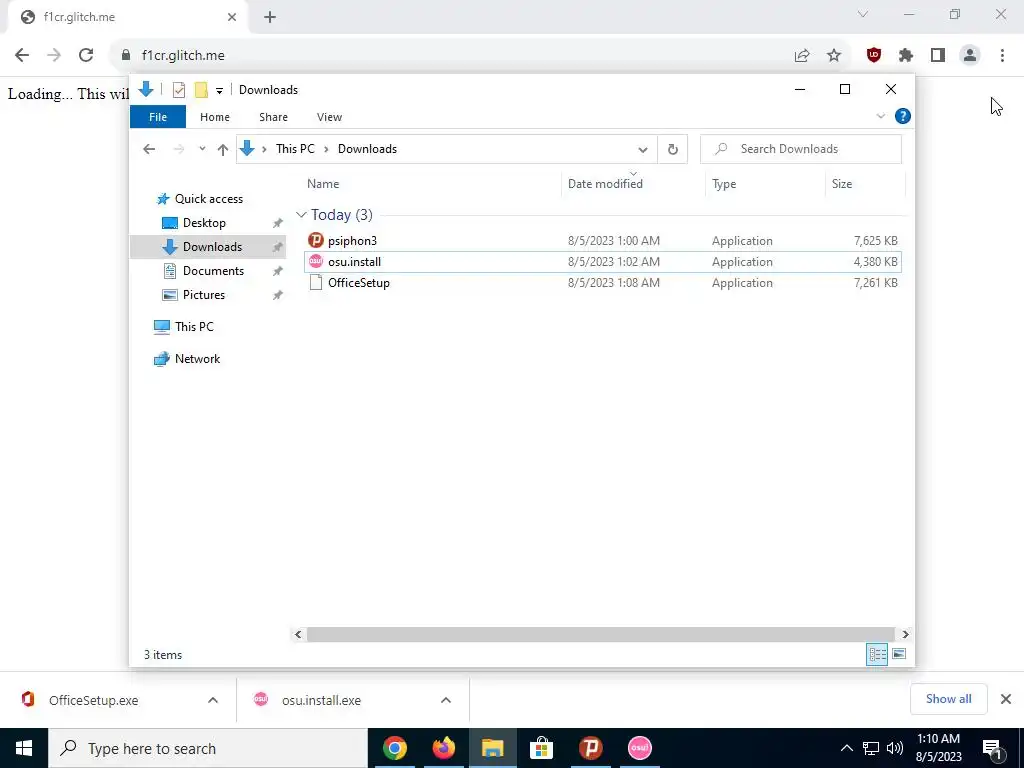
Task: Open Microsoft Store from the taskbar
Action: tap(541, 748)
